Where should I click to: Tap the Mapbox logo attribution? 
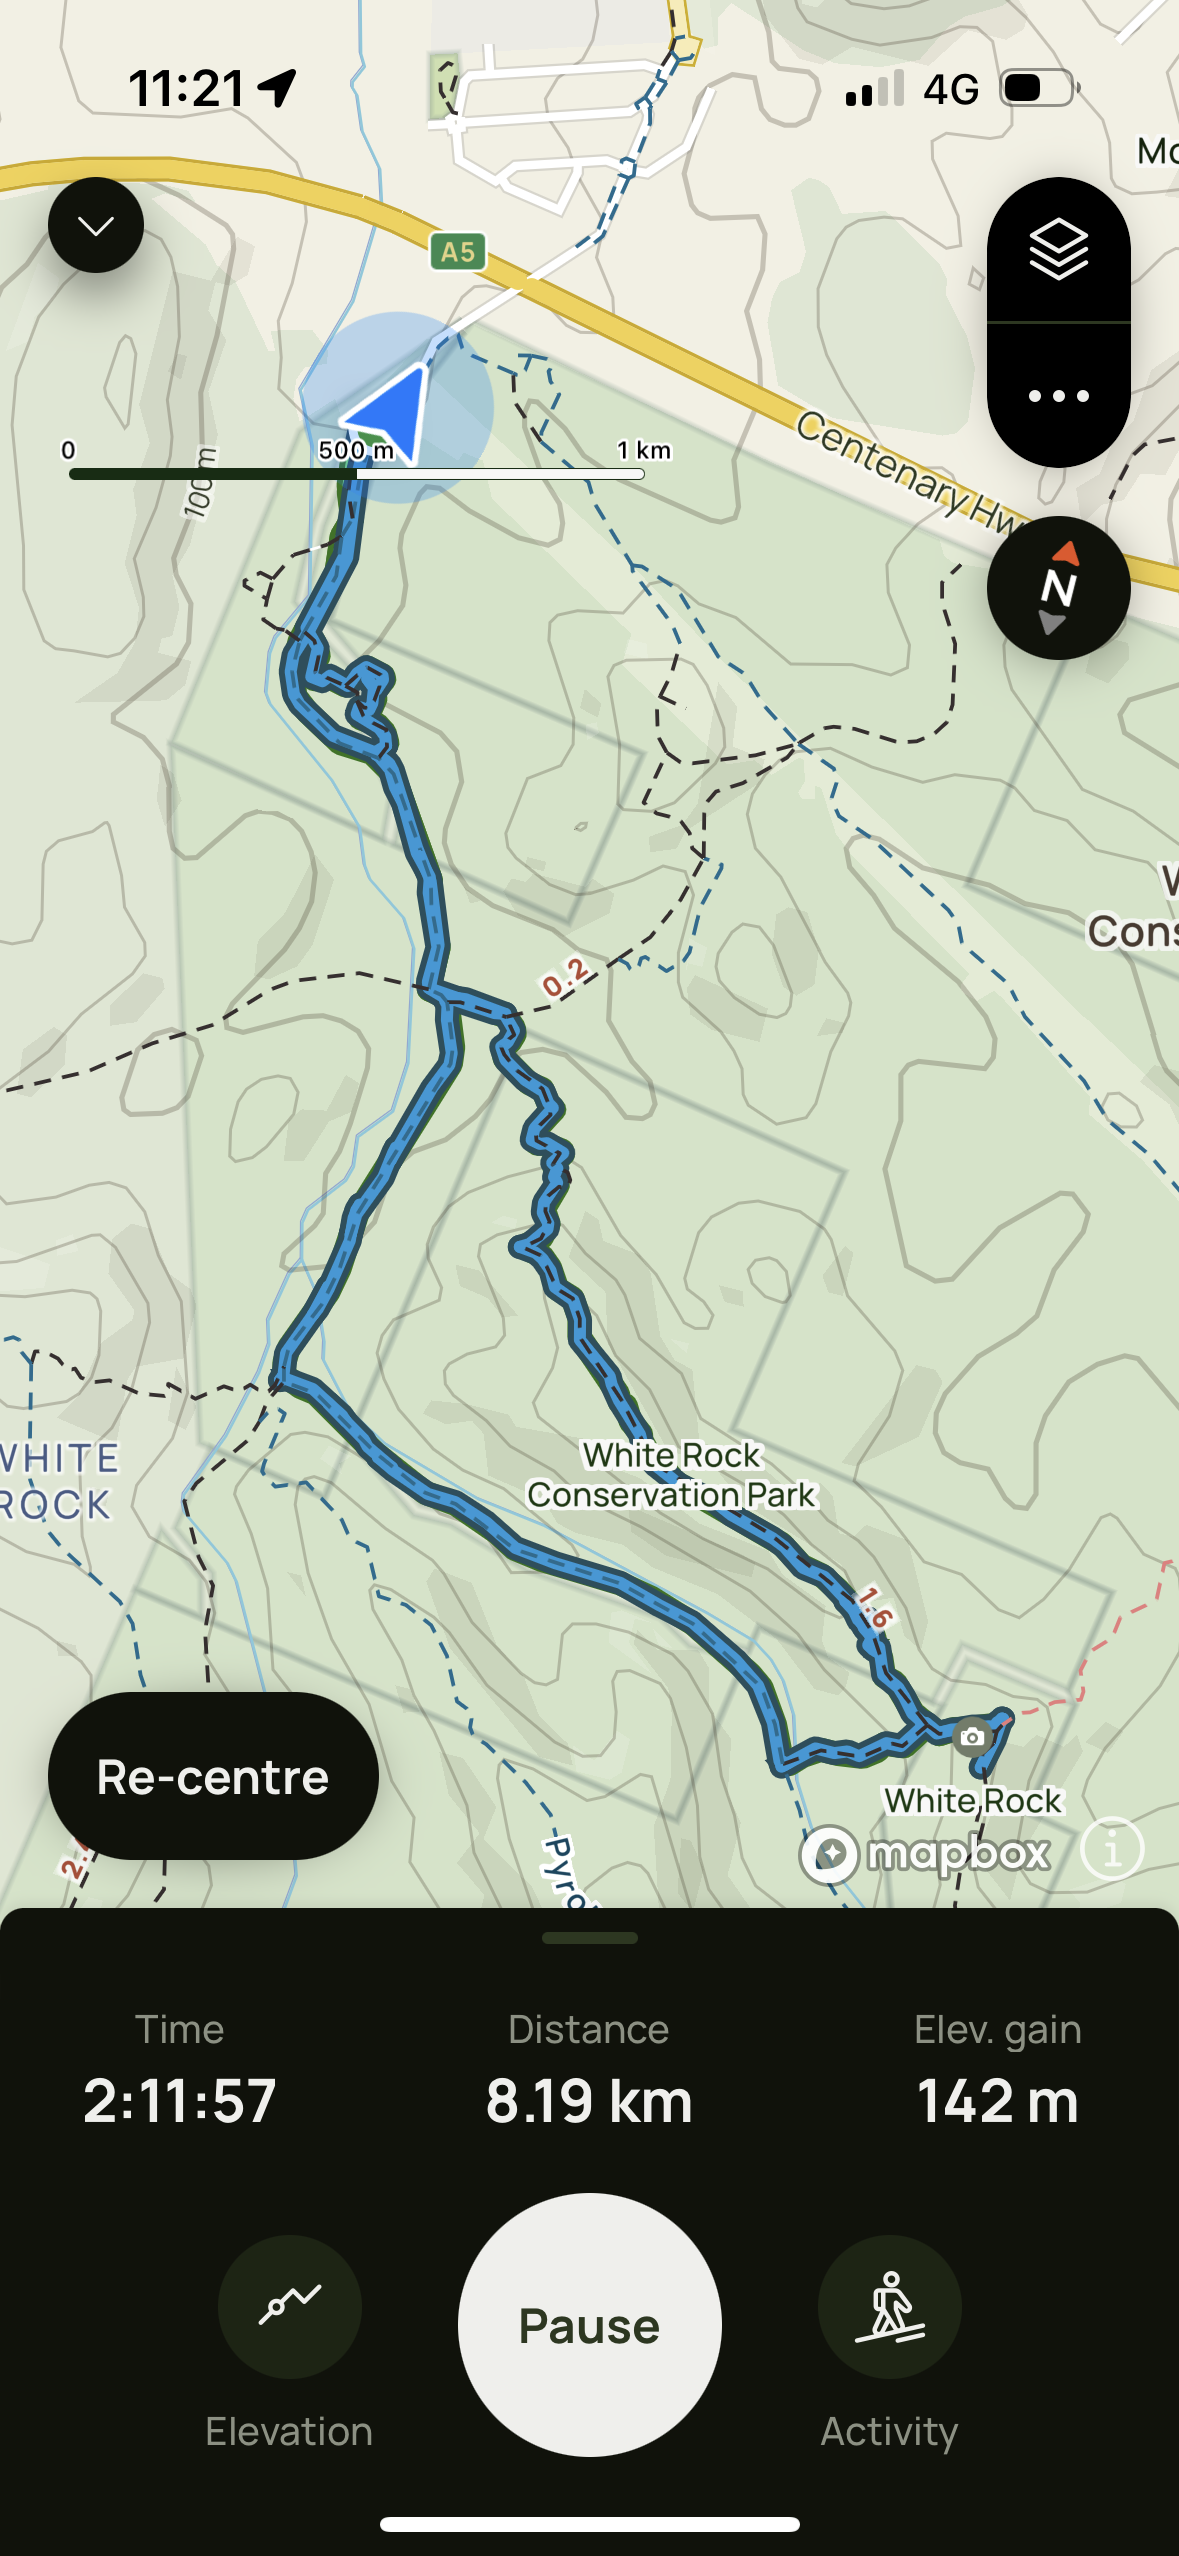pos(925,1853)
